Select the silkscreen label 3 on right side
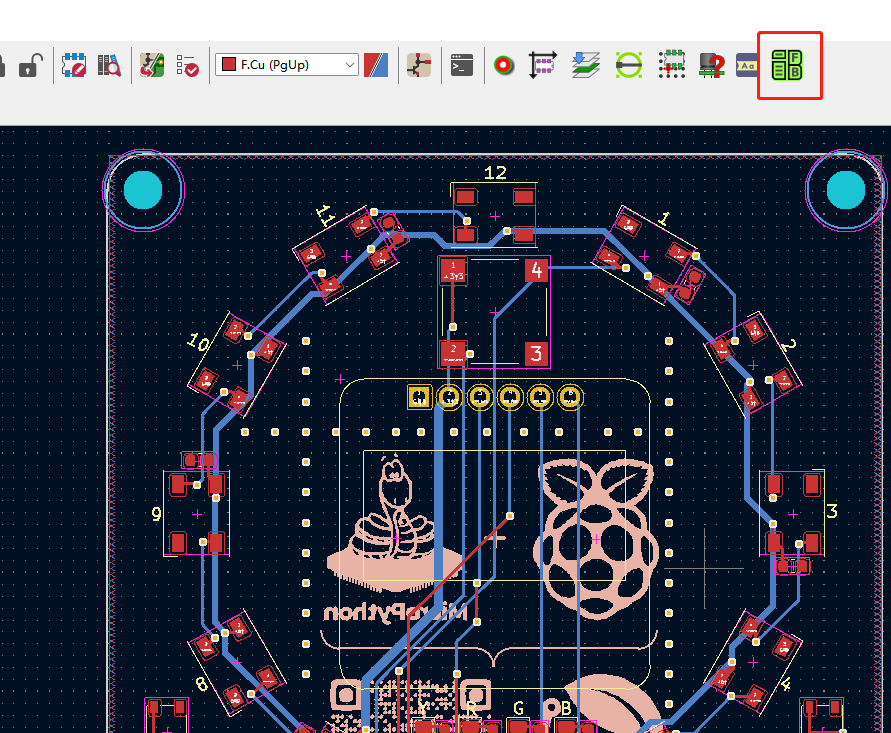 (832, 511)
